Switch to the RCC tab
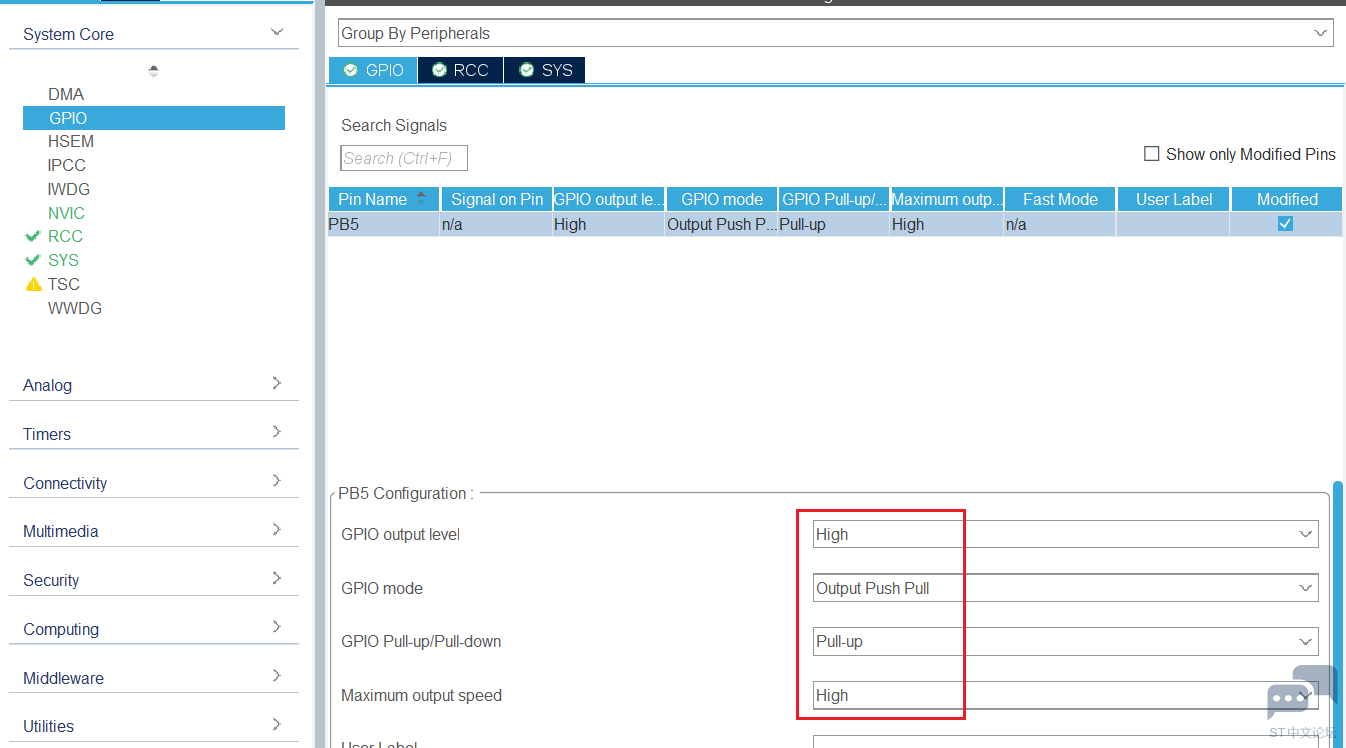The width and height of the screenshot is (1346, 748). coord(460,70)
